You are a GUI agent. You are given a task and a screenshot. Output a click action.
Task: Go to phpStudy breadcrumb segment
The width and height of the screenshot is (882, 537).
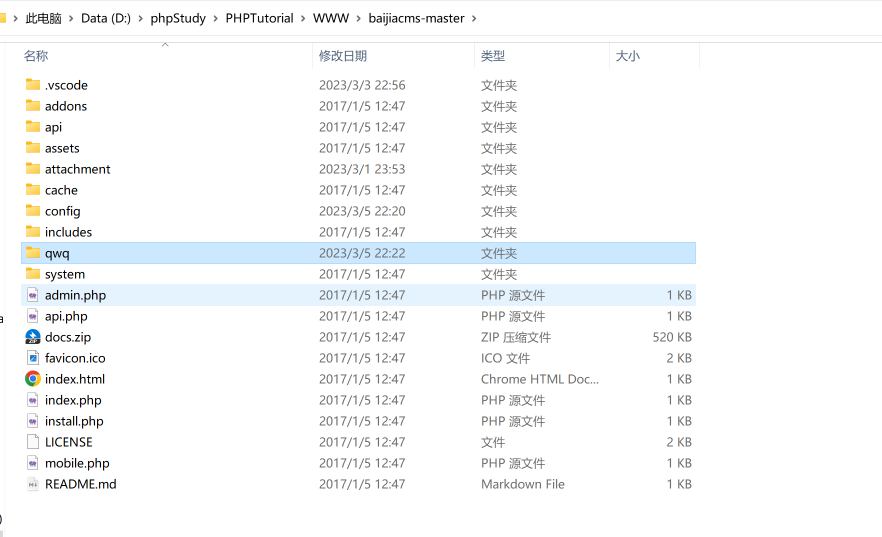coord(178,18)
